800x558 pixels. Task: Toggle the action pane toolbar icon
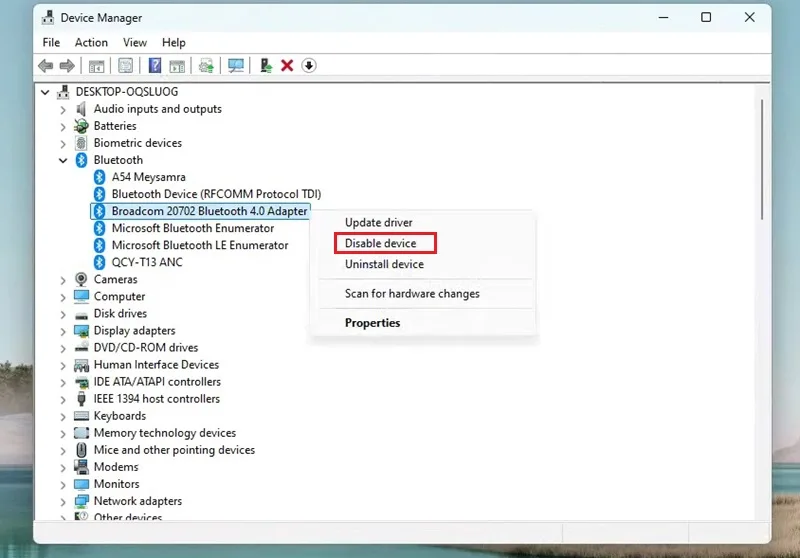coord(177,65)
